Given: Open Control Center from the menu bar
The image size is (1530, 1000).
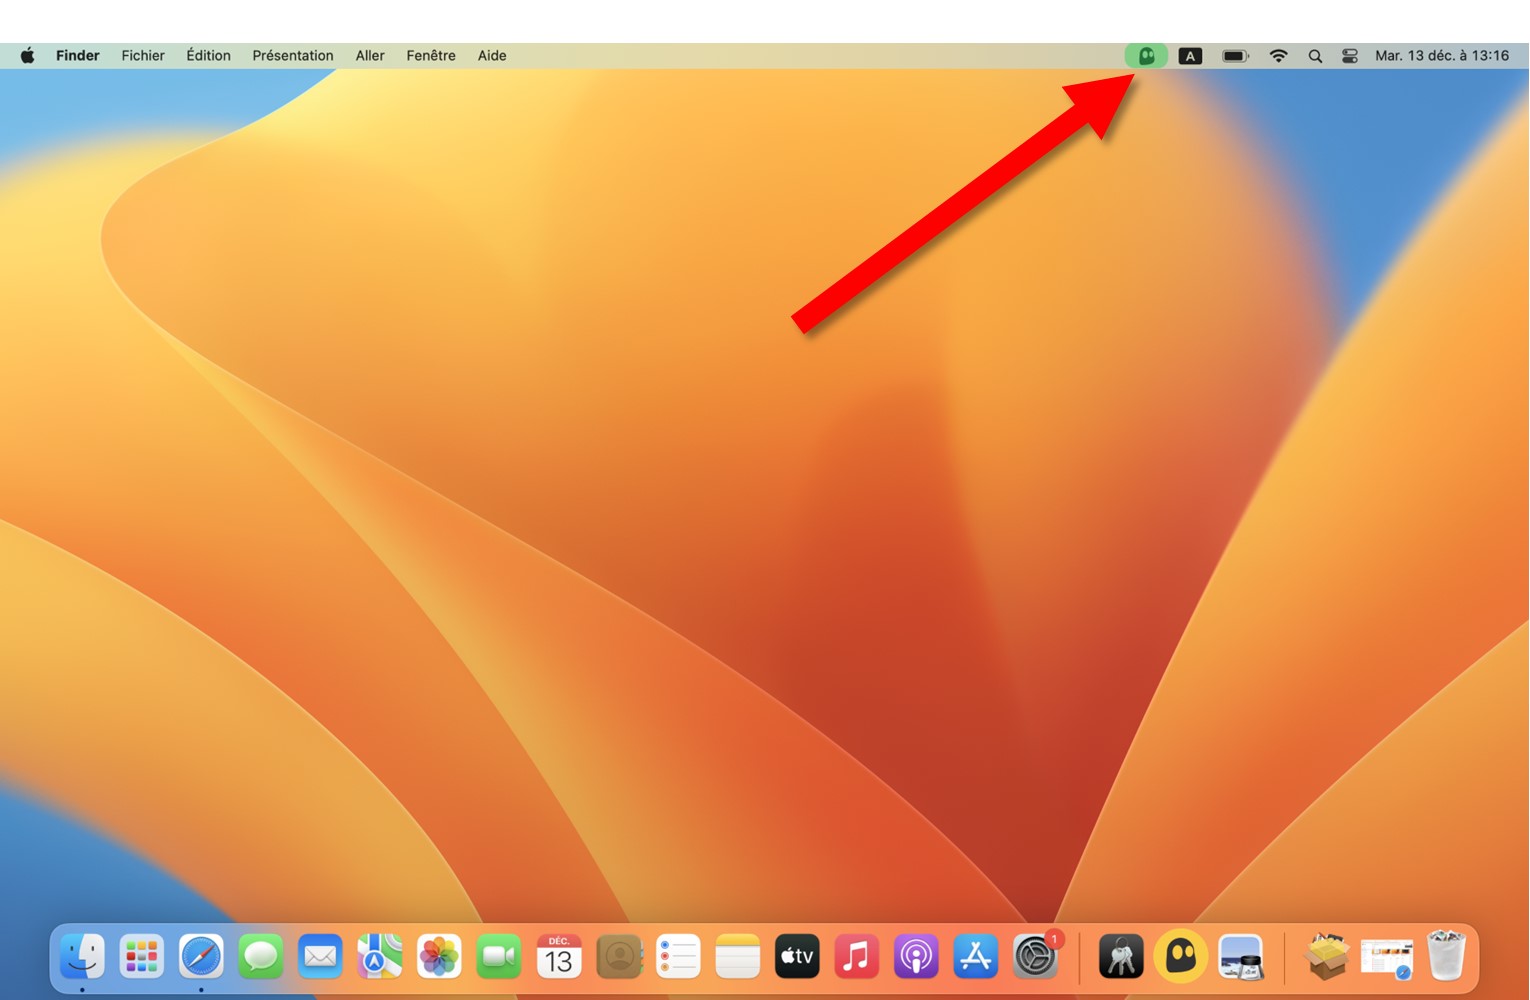Looking at the screenshot, I should pos(1350,56).
